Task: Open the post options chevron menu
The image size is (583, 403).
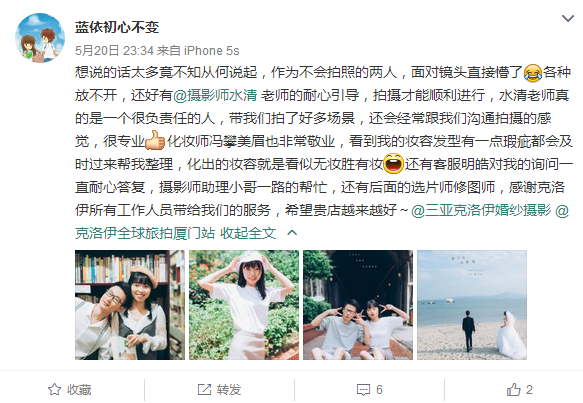Action: tap(567, 18)
